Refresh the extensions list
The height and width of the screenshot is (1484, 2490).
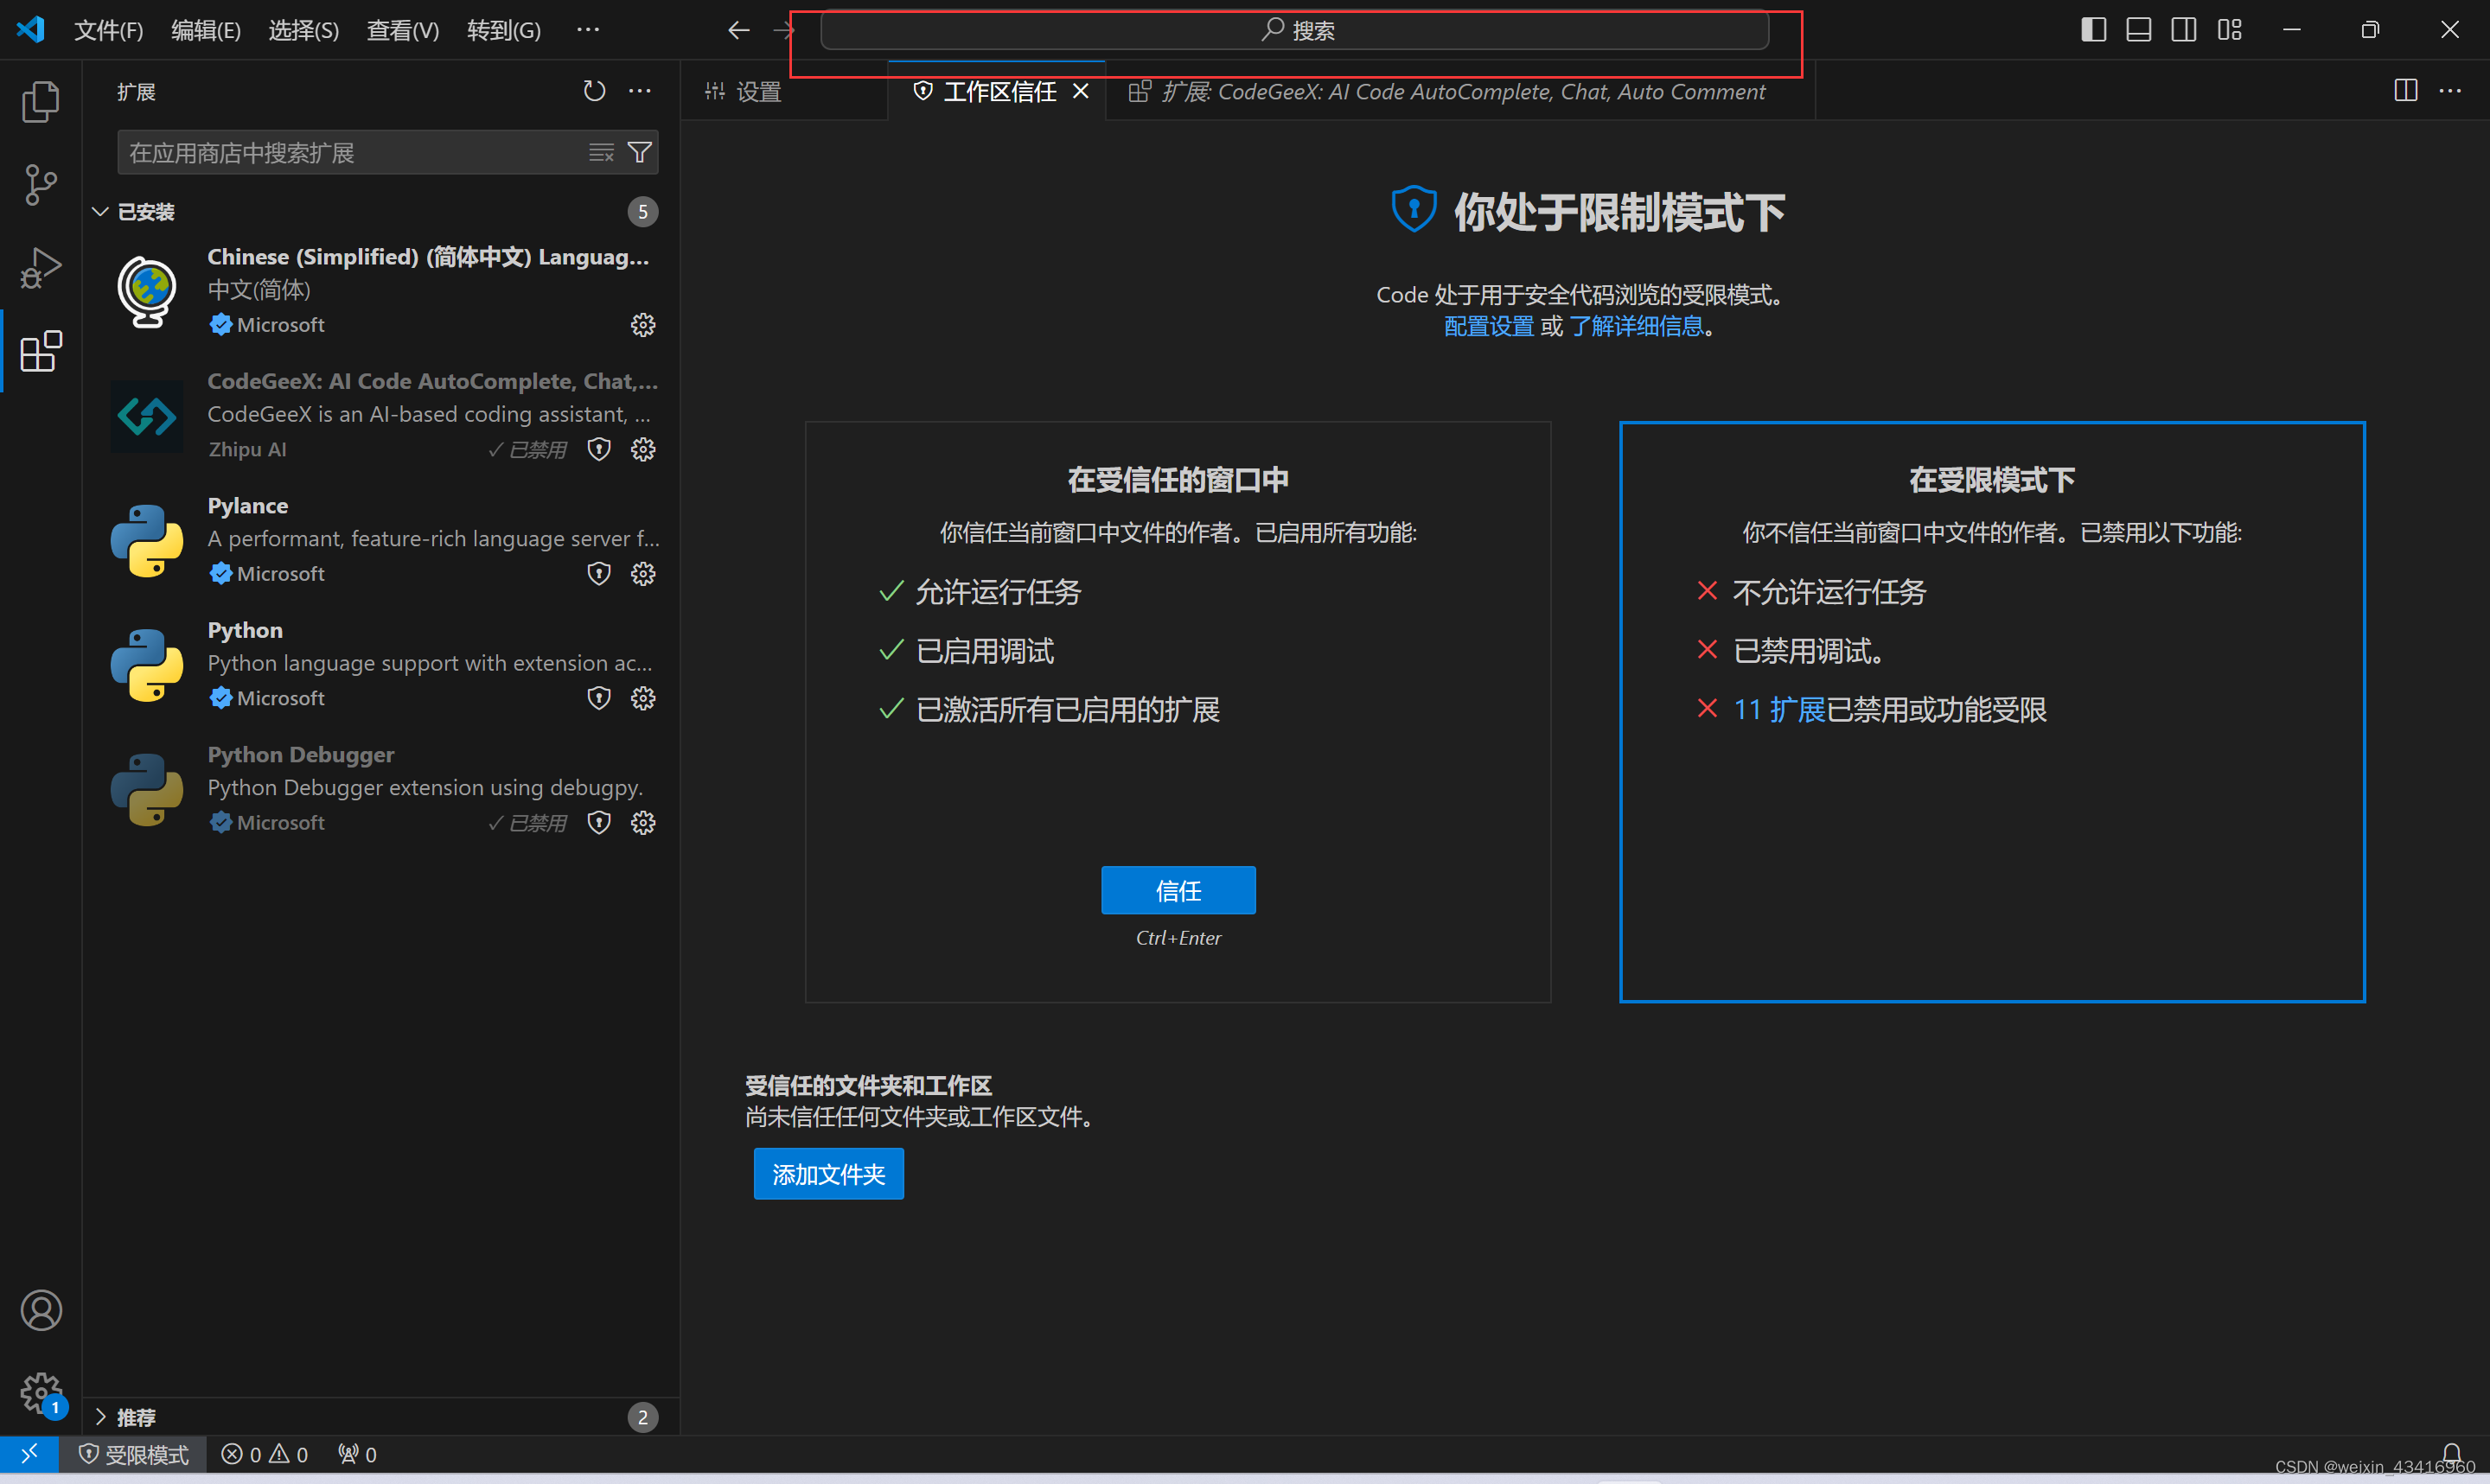(x=594, y=91)
